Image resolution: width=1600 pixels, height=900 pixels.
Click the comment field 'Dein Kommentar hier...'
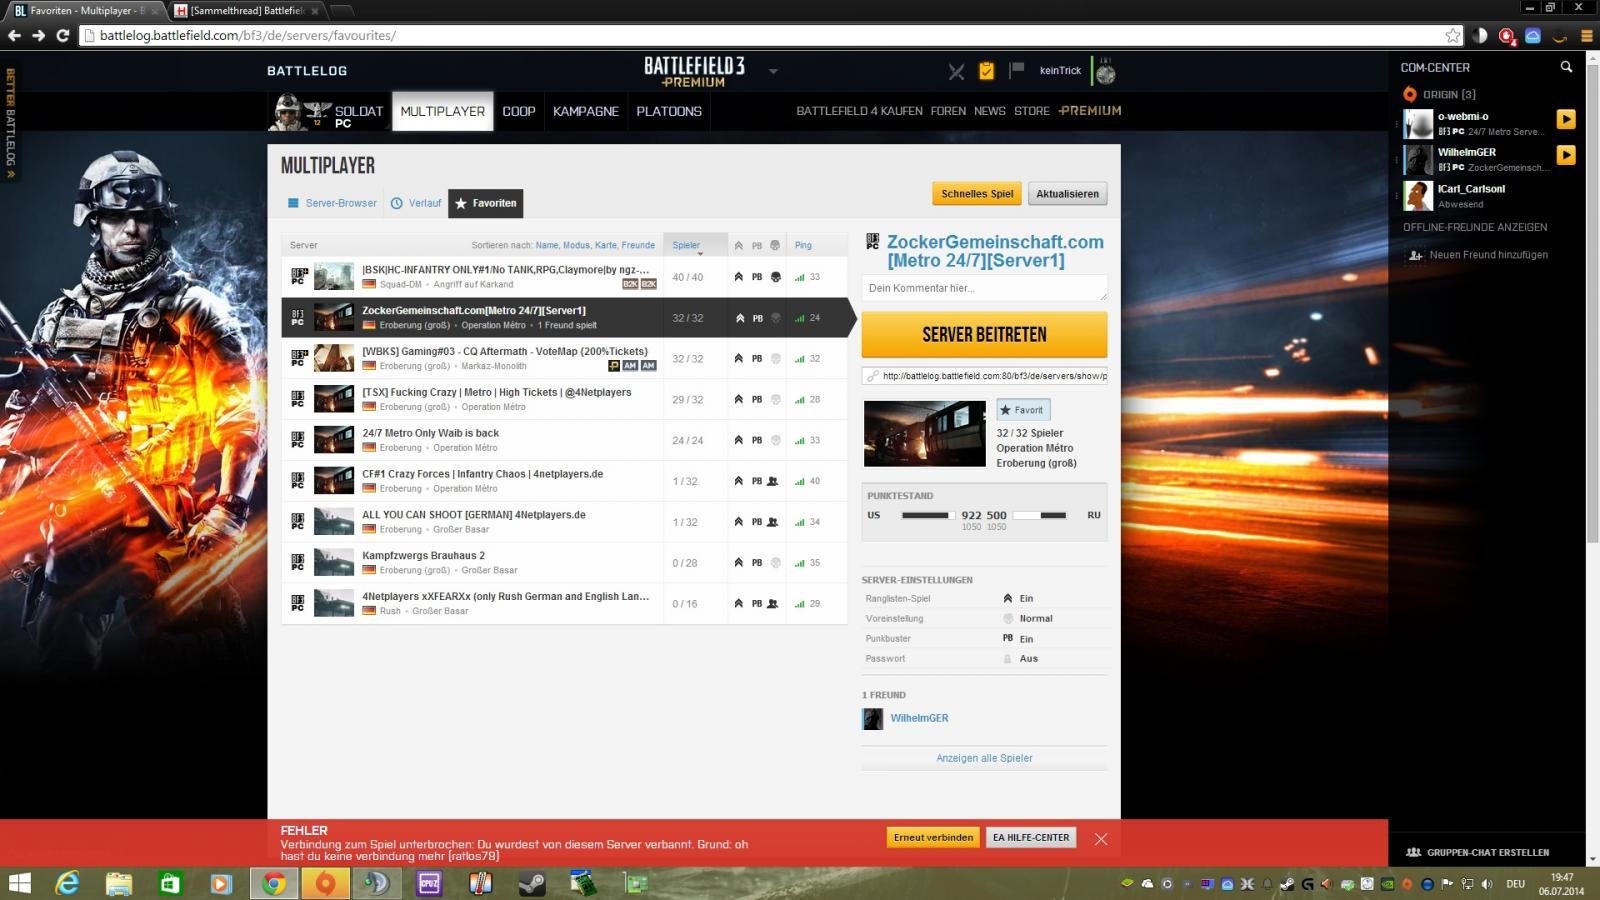tap(984, 288)
